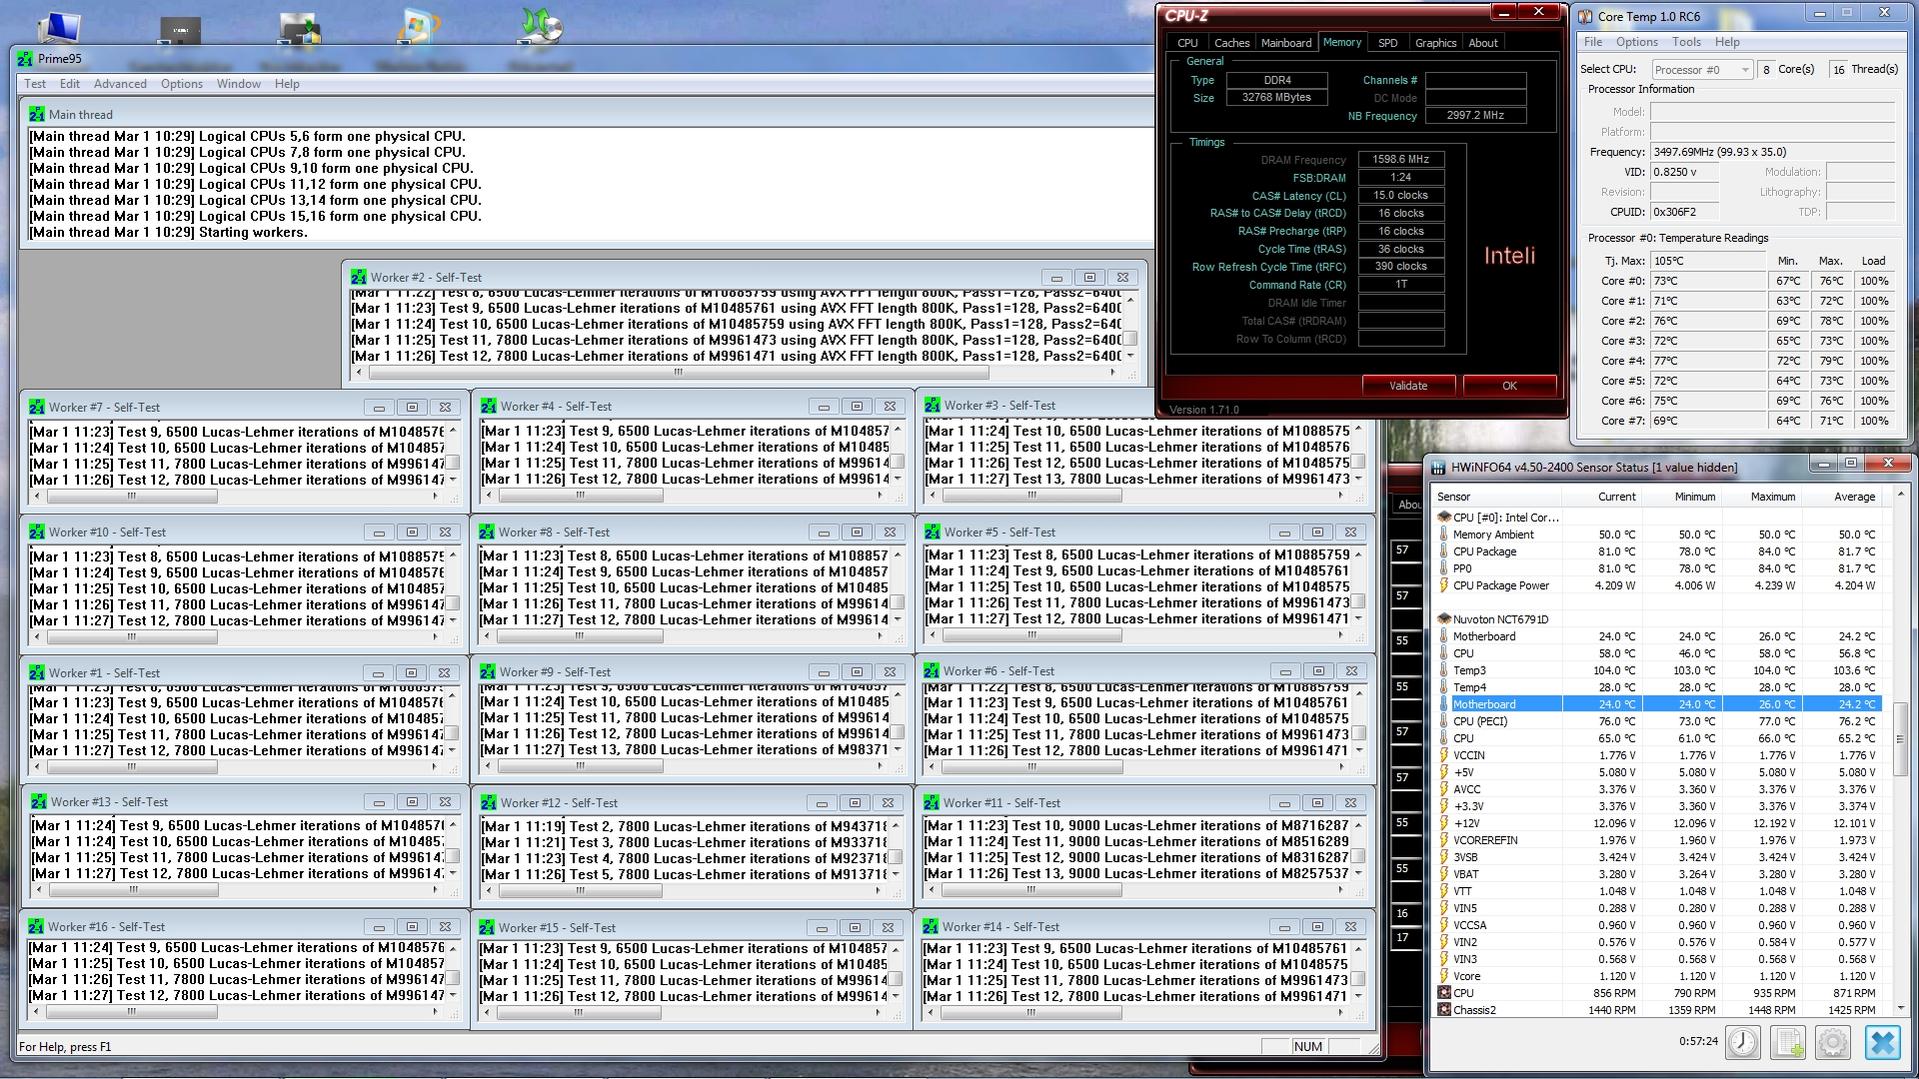Viewport: 1919px width, 1079px height.
Task: Select the CPU (PECI) sensor row
Action: [1657, 721]
